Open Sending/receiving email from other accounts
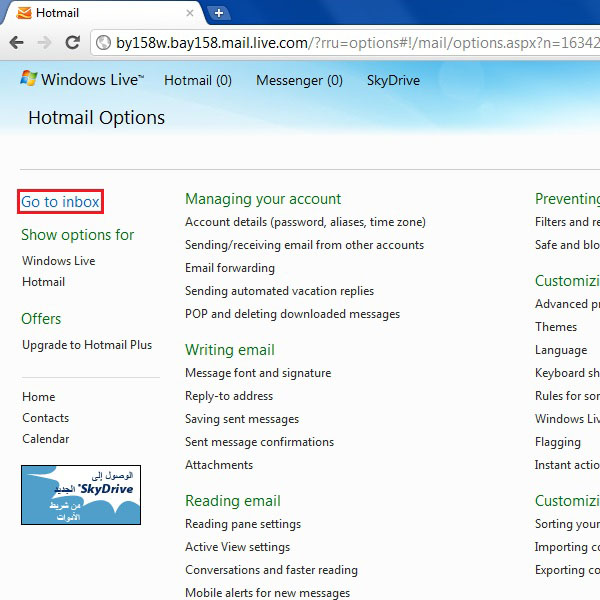This screenshot has height=600, width=600. click(305, 245)
